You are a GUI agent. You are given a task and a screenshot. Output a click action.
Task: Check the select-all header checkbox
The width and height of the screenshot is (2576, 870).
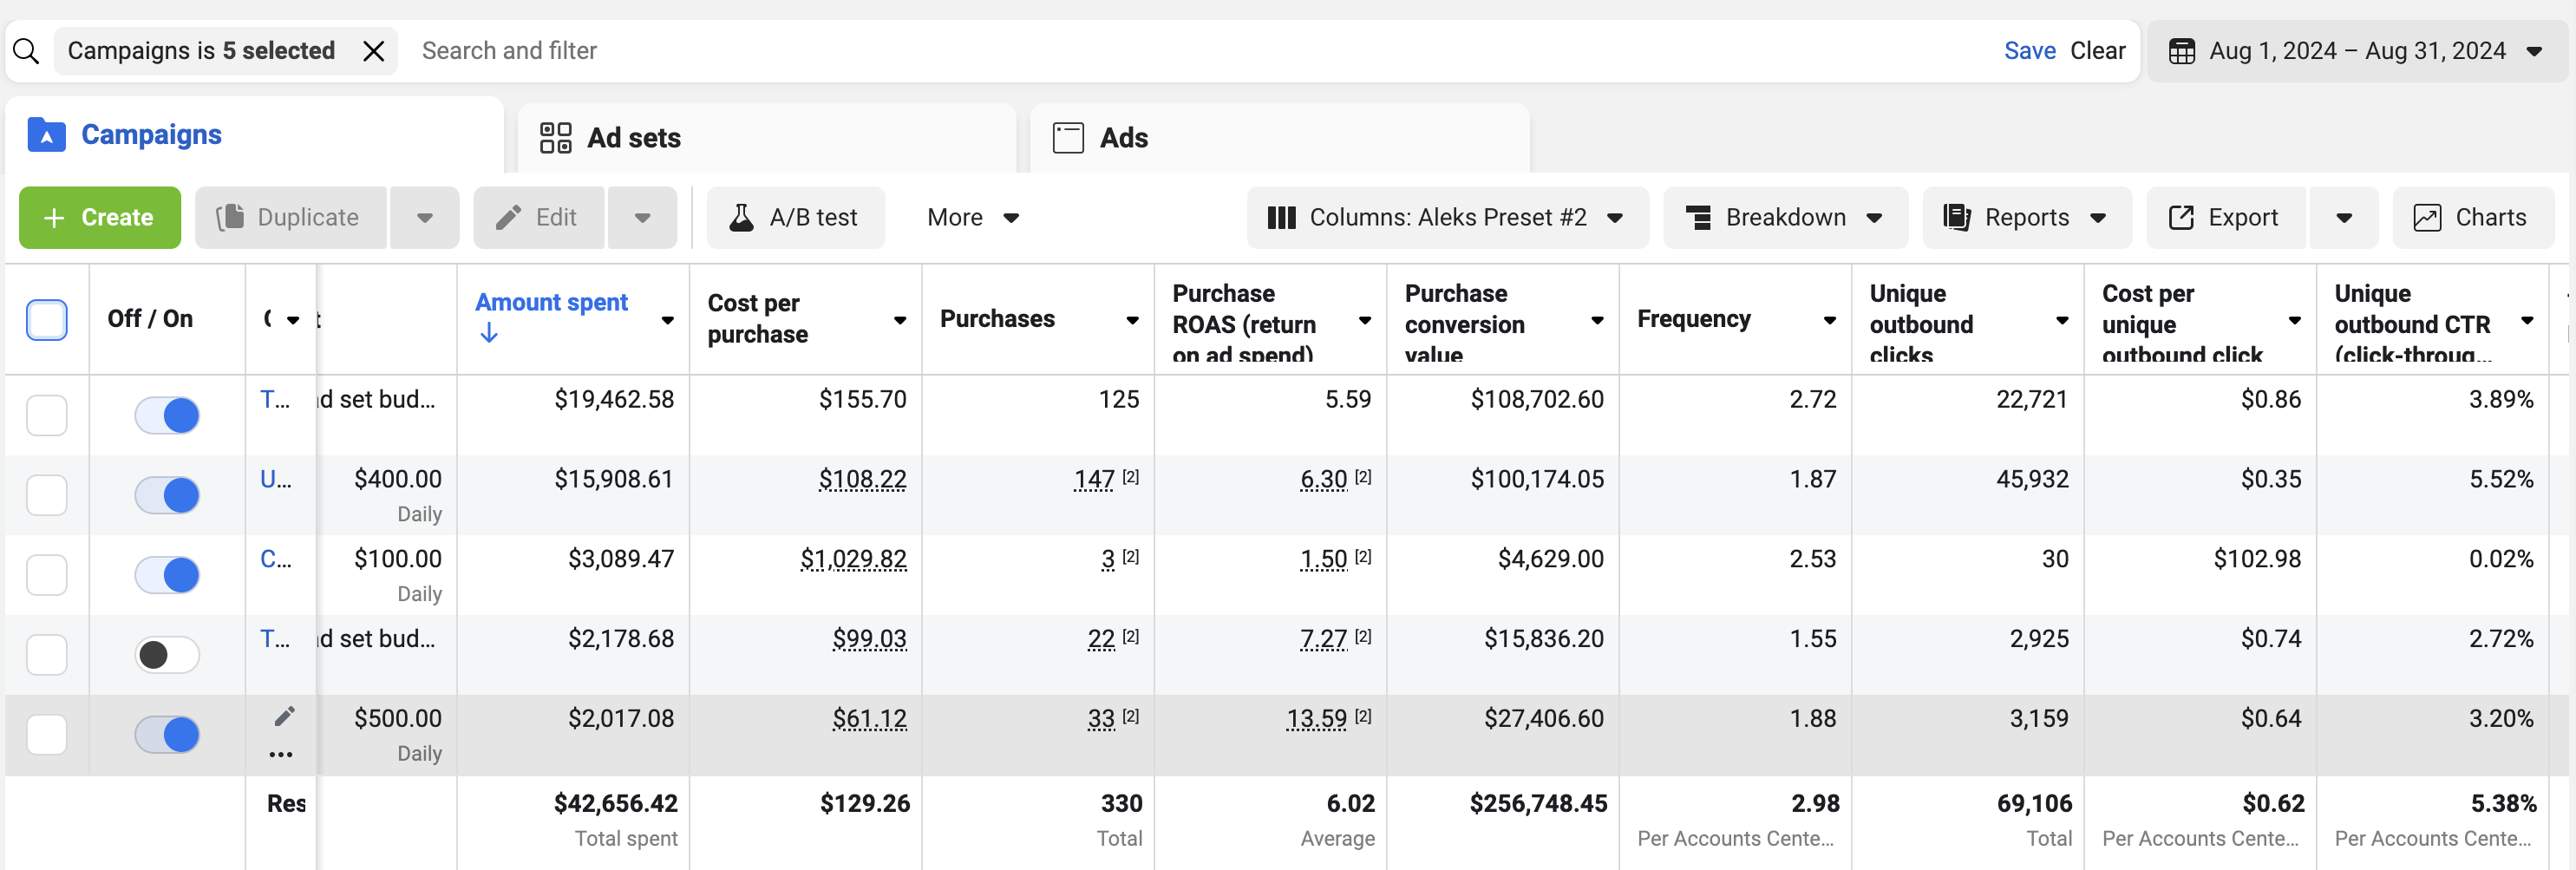pyautogui.click(x=46, y=320)
